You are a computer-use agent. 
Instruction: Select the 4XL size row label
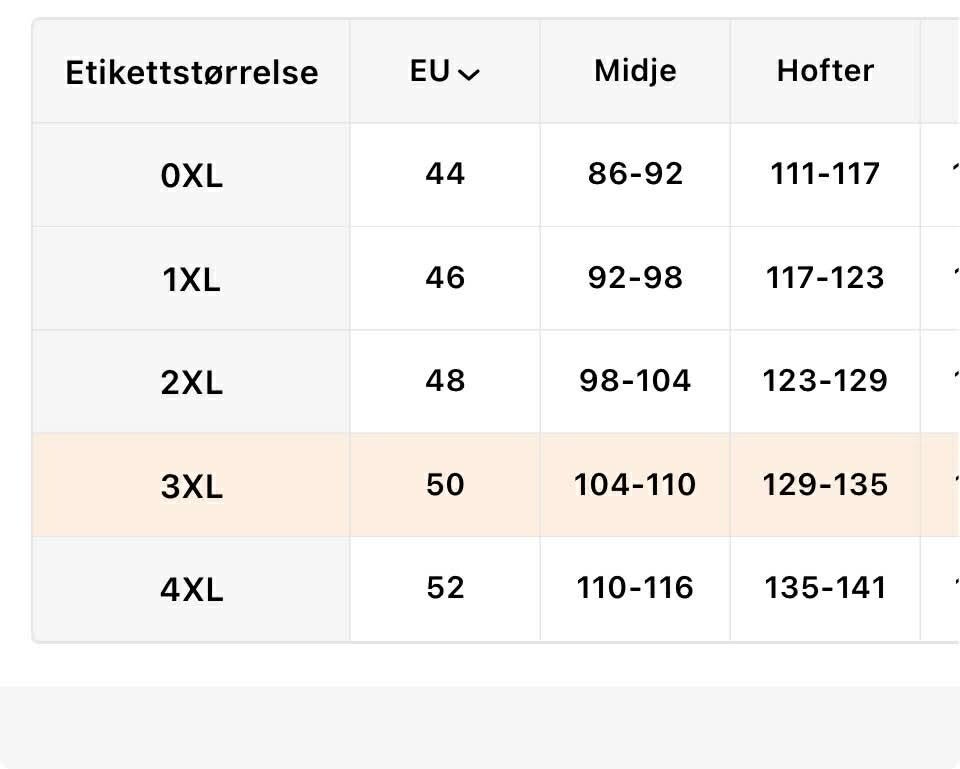pos(191,590)
